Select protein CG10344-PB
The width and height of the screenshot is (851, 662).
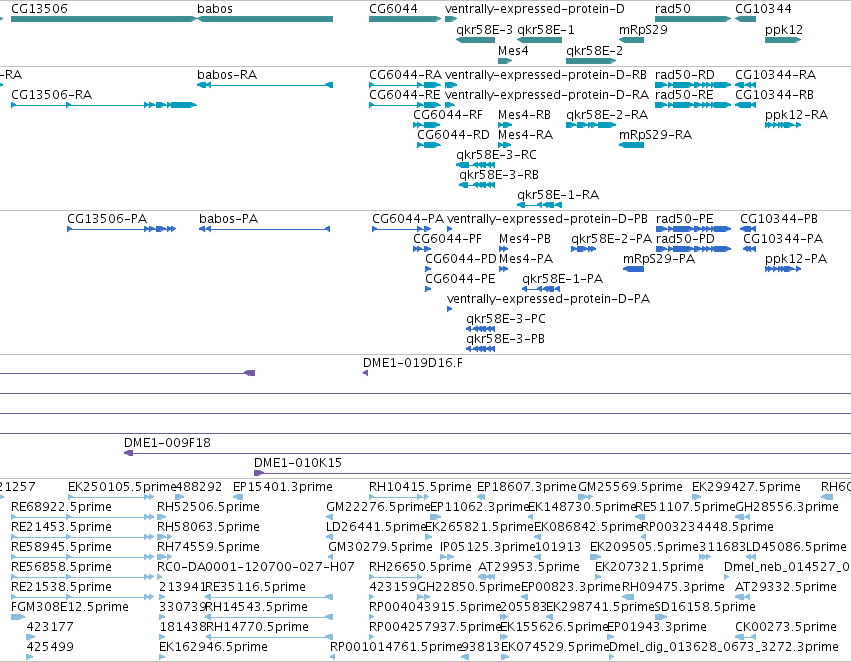748,229
